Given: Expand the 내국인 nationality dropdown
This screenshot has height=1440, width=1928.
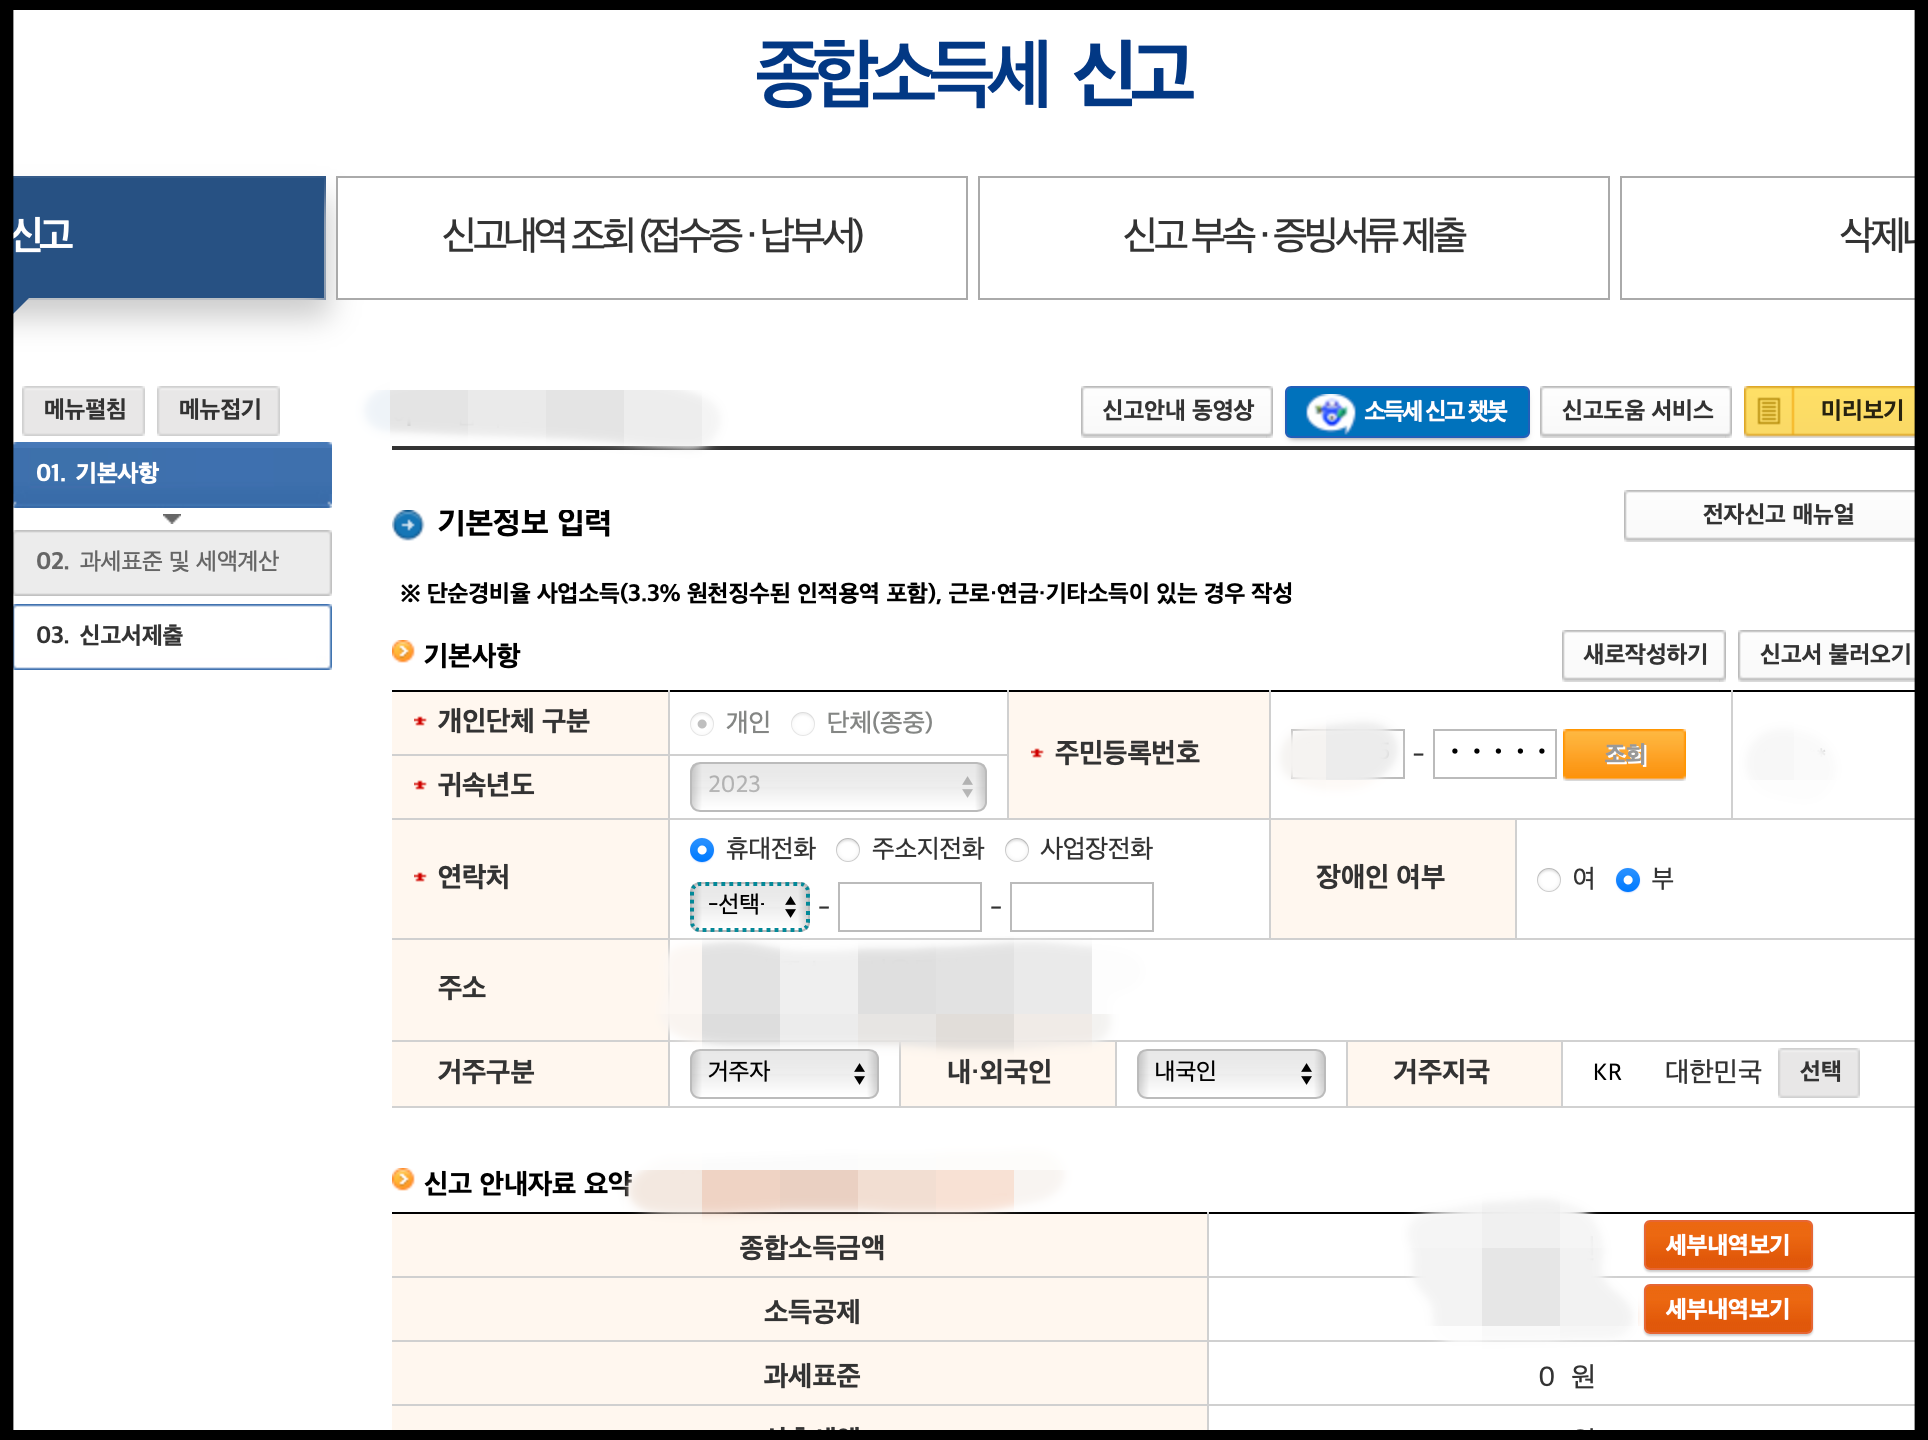Looking at the screenshot, I should [x=1231, y=1074].
